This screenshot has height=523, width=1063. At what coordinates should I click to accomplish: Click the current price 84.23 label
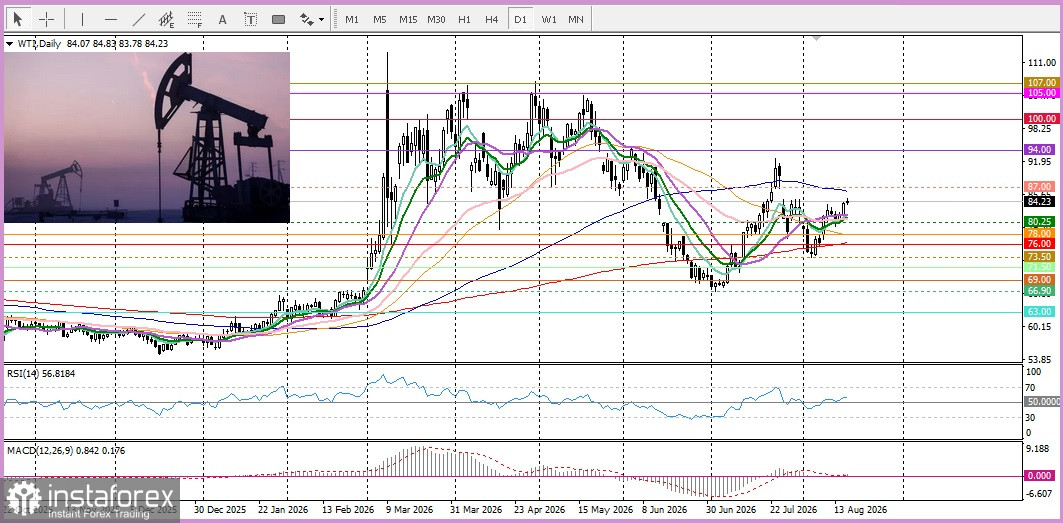coord(1039,201)
